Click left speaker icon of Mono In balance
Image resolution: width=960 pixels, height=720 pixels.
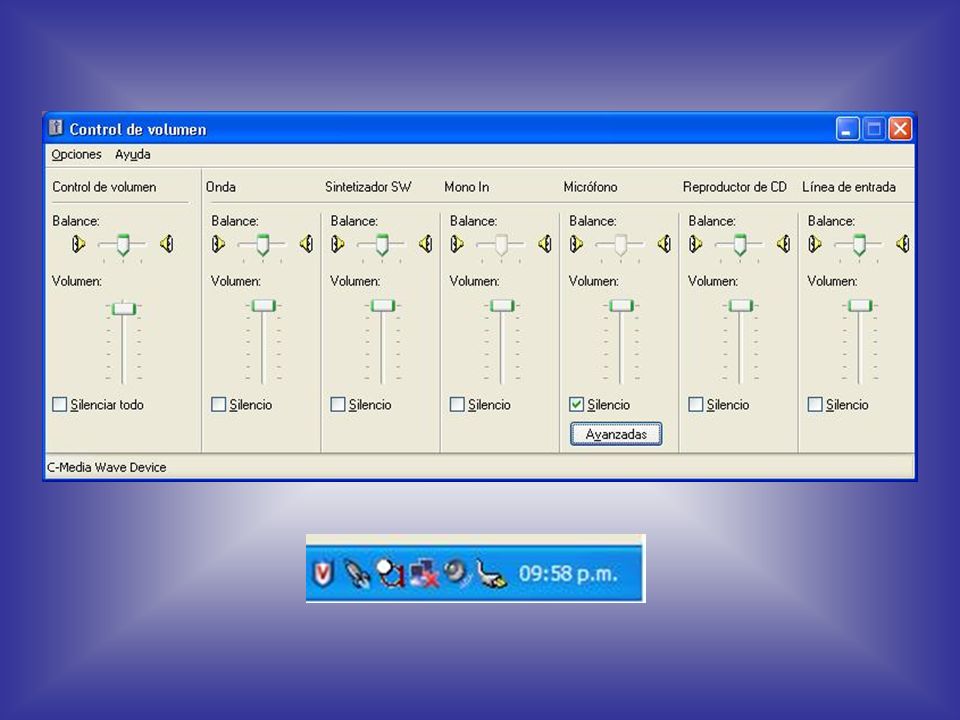pyautogui.click(x=457, y=244)
